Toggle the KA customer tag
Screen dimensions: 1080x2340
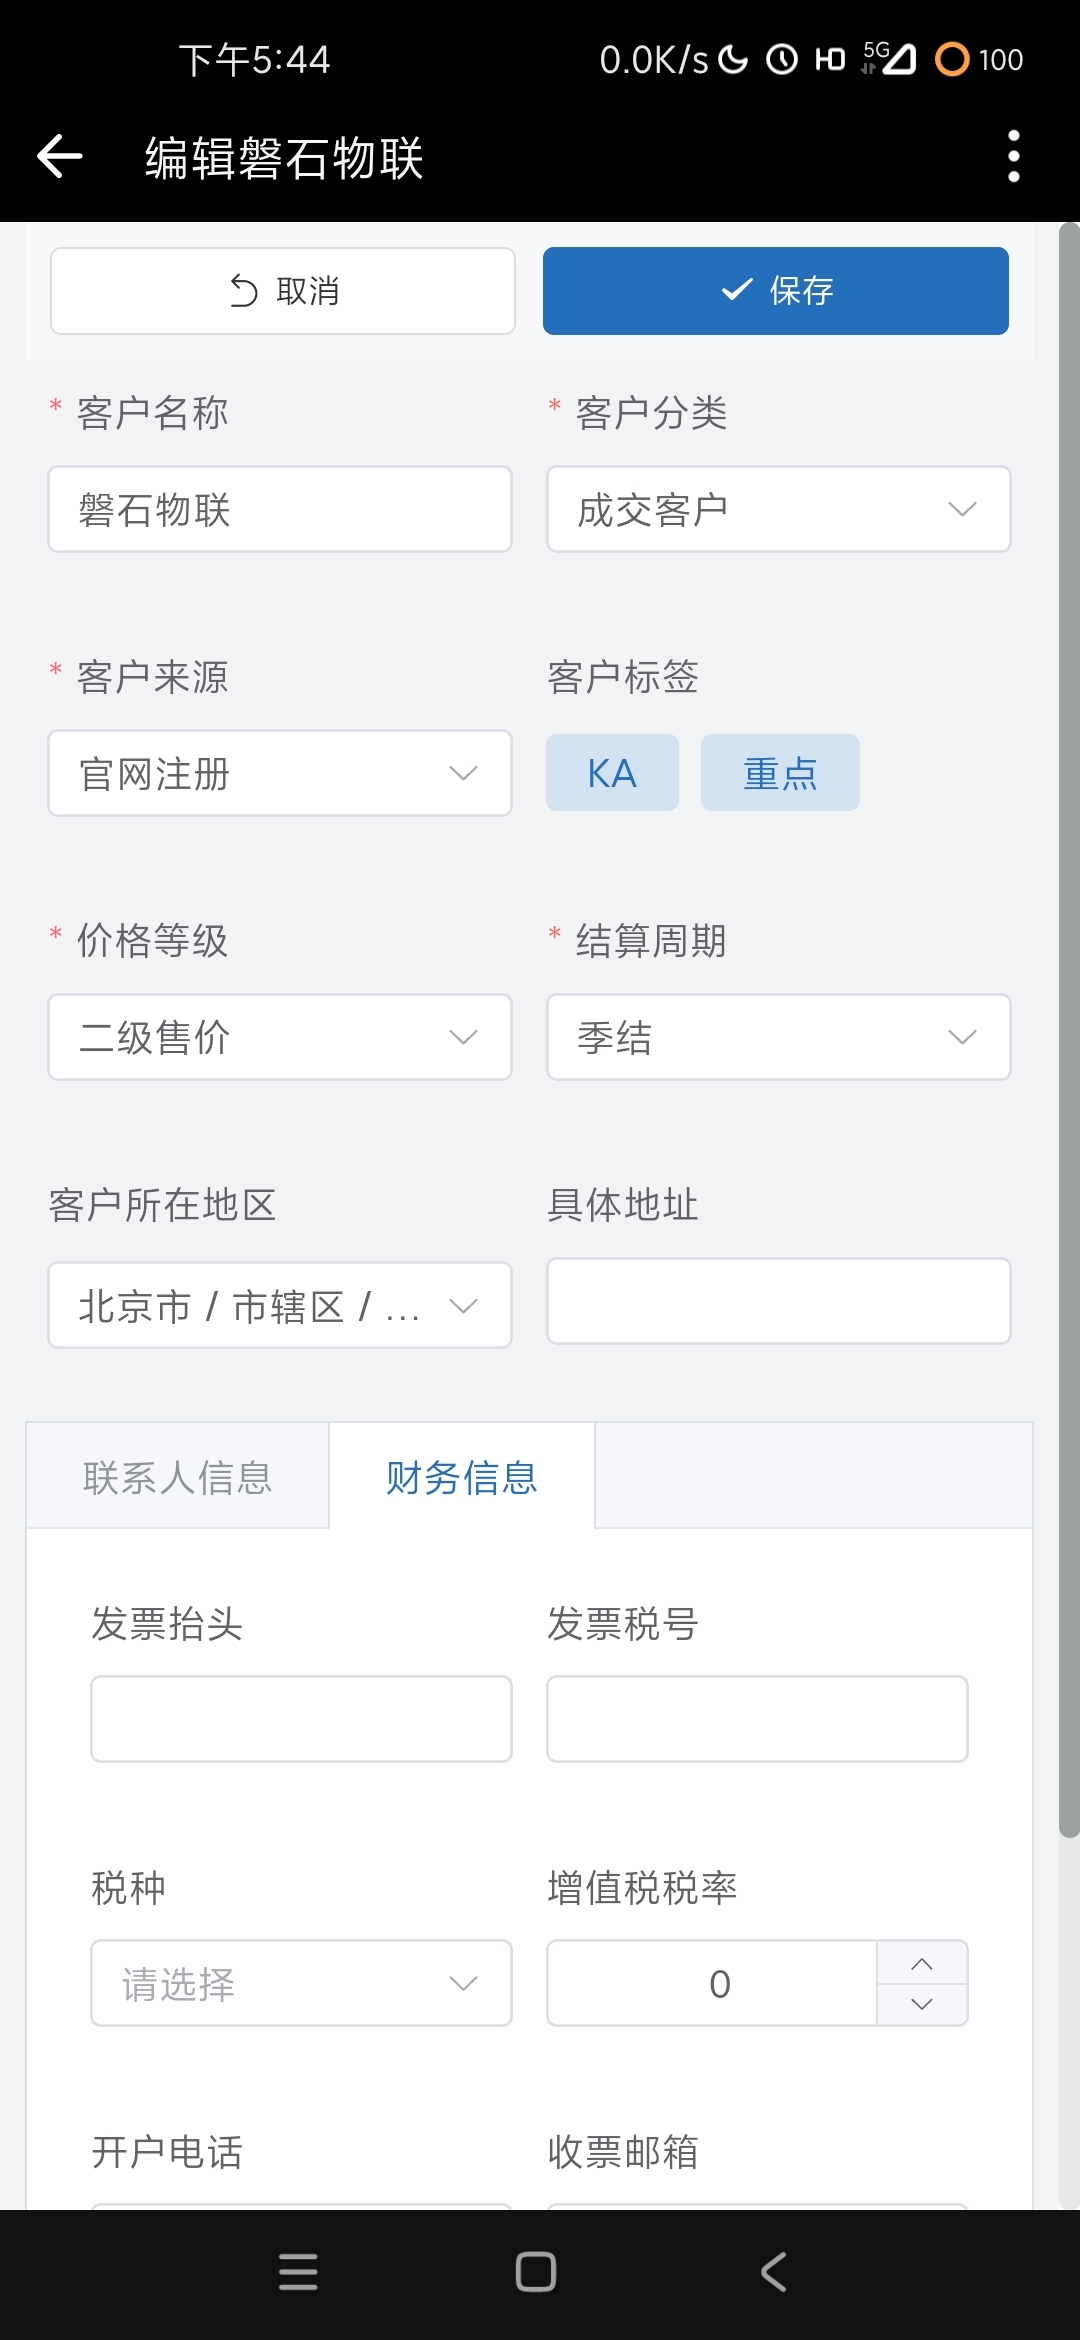pos(612,773)
